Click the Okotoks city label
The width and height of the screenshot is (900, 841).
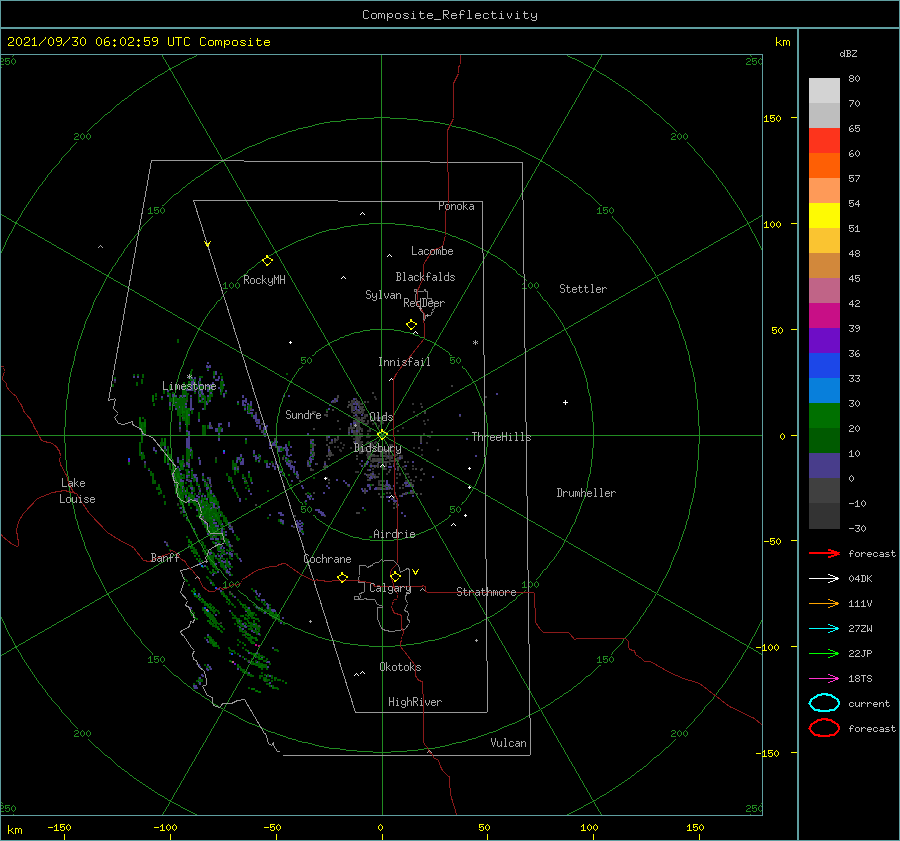pos(400,667)
